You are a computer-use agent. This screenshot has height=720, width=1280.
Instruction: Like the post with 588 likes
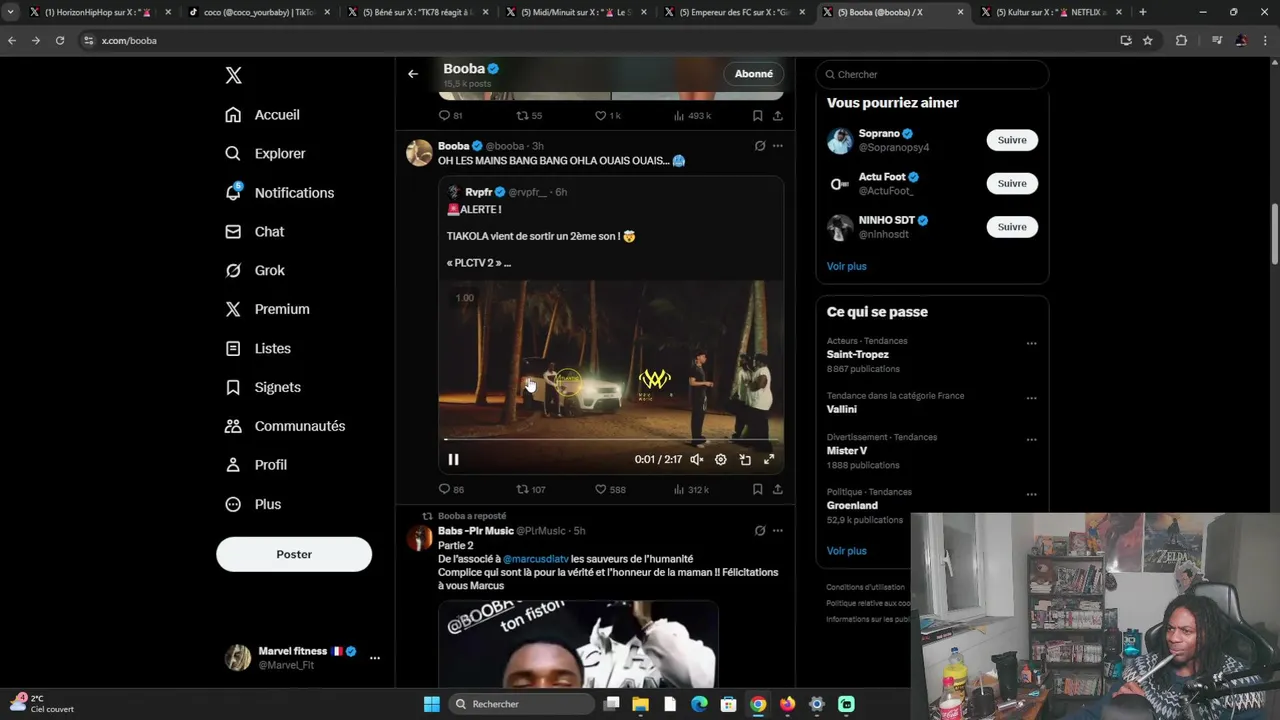tap(610, 489)
